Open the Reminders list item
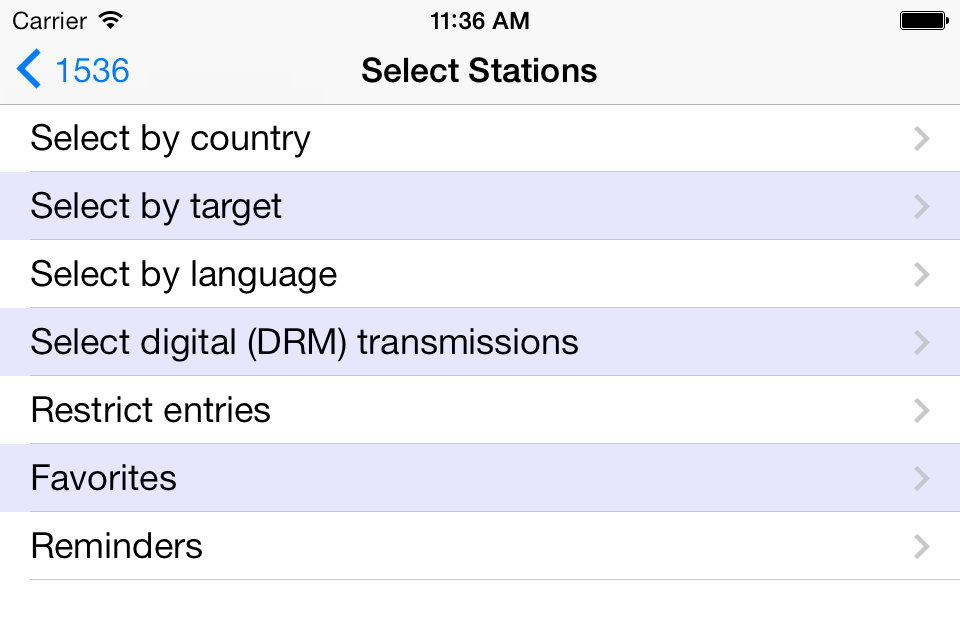Image resolution: width=960 pixels, height=640 pixels. pyautogui.click(x=480, y=546)
